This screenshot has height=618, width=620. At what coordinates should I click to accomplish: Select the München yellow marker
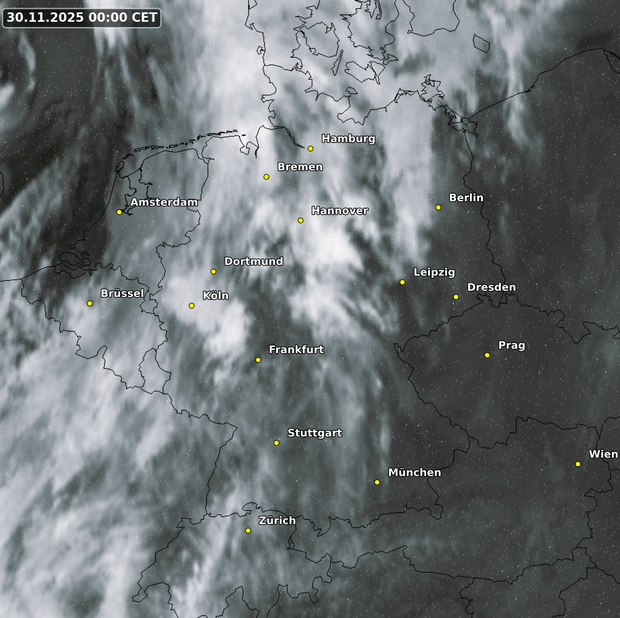[x=377, y=482]
